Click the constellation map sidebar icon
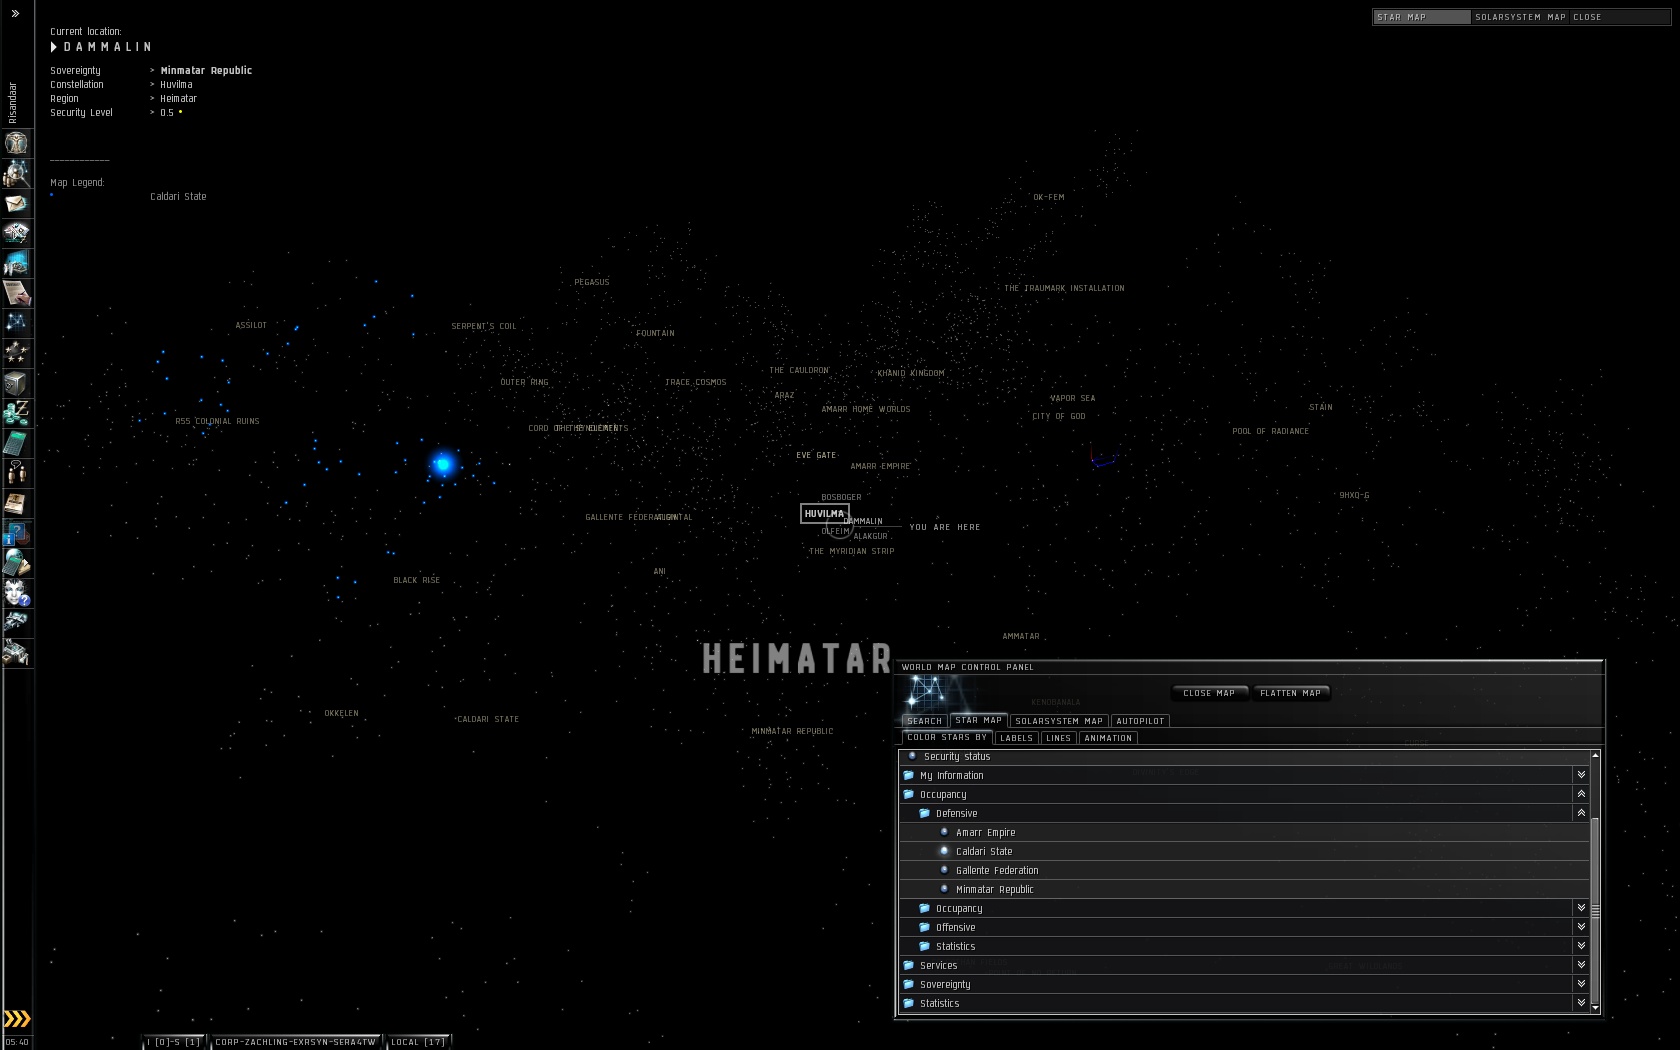This screenshot has height=1050, width=1680. [17, 323]
